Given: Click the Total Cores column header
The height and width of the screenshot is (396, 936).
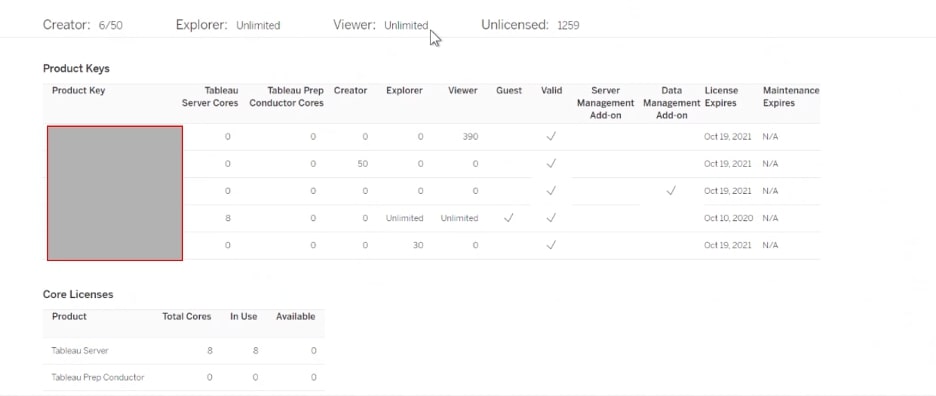Looking at the screenshot, I should pos(187,317).
